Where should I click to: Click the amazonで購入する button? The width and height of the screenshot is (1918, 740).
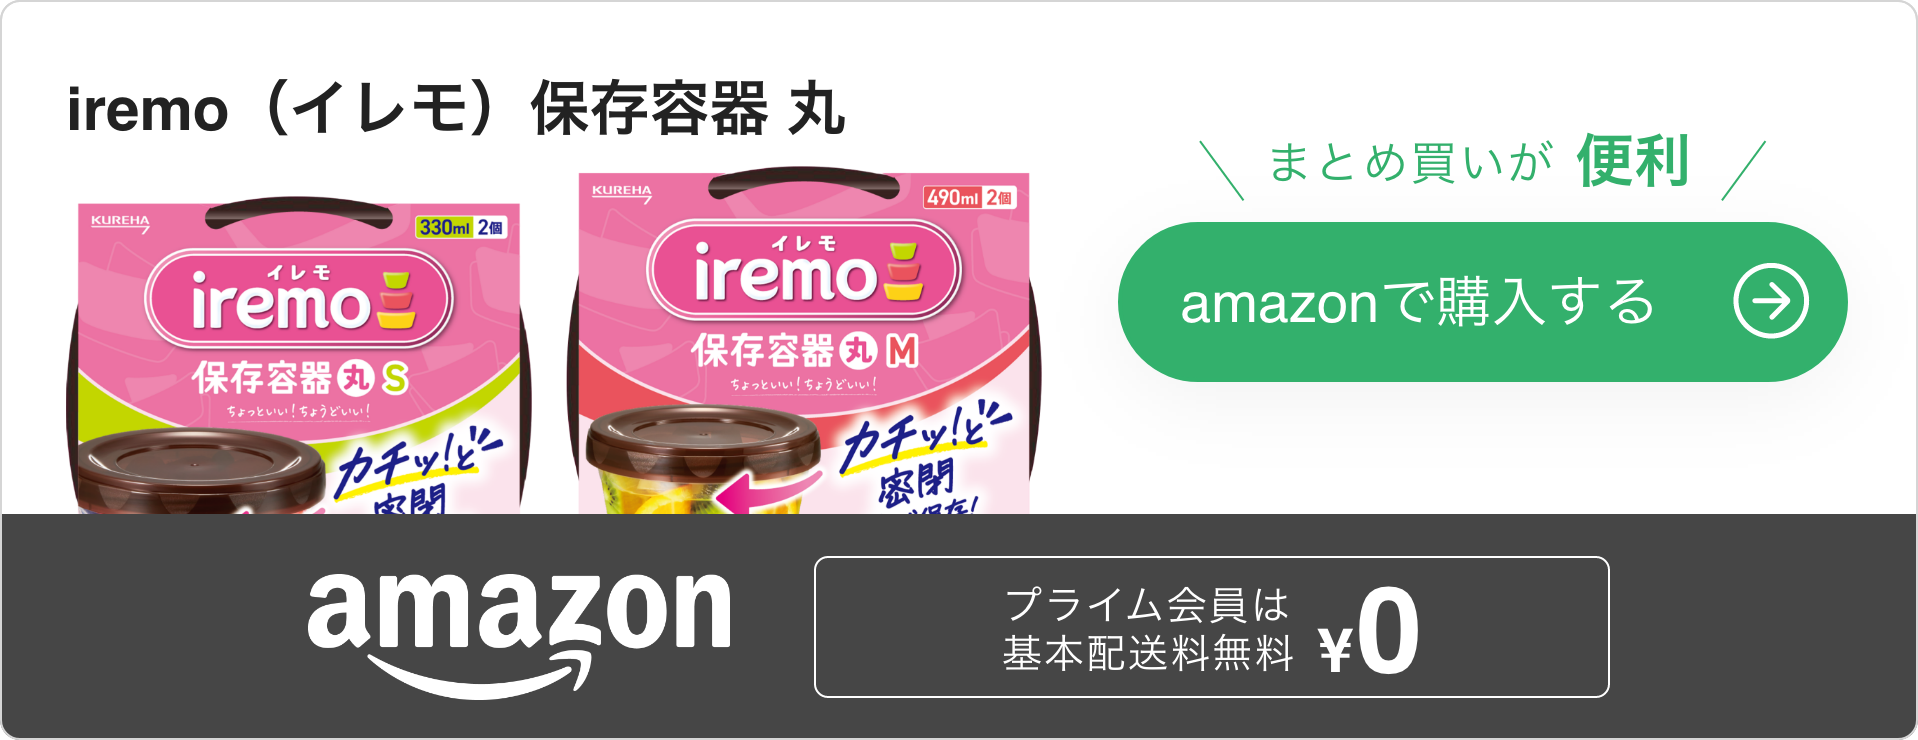pos(1482,301)
